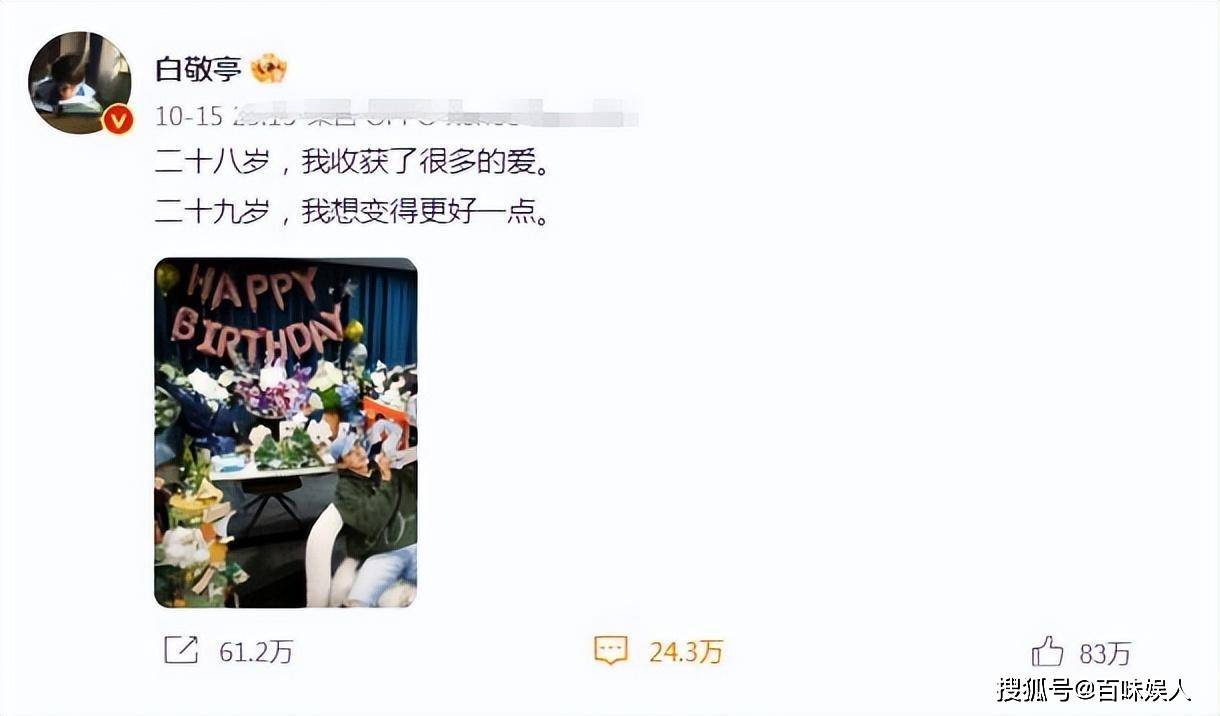This screenshot has height=716, width=1220.
Task: Open the birthday photo thumbnail
Action: (x=286, y=432)
